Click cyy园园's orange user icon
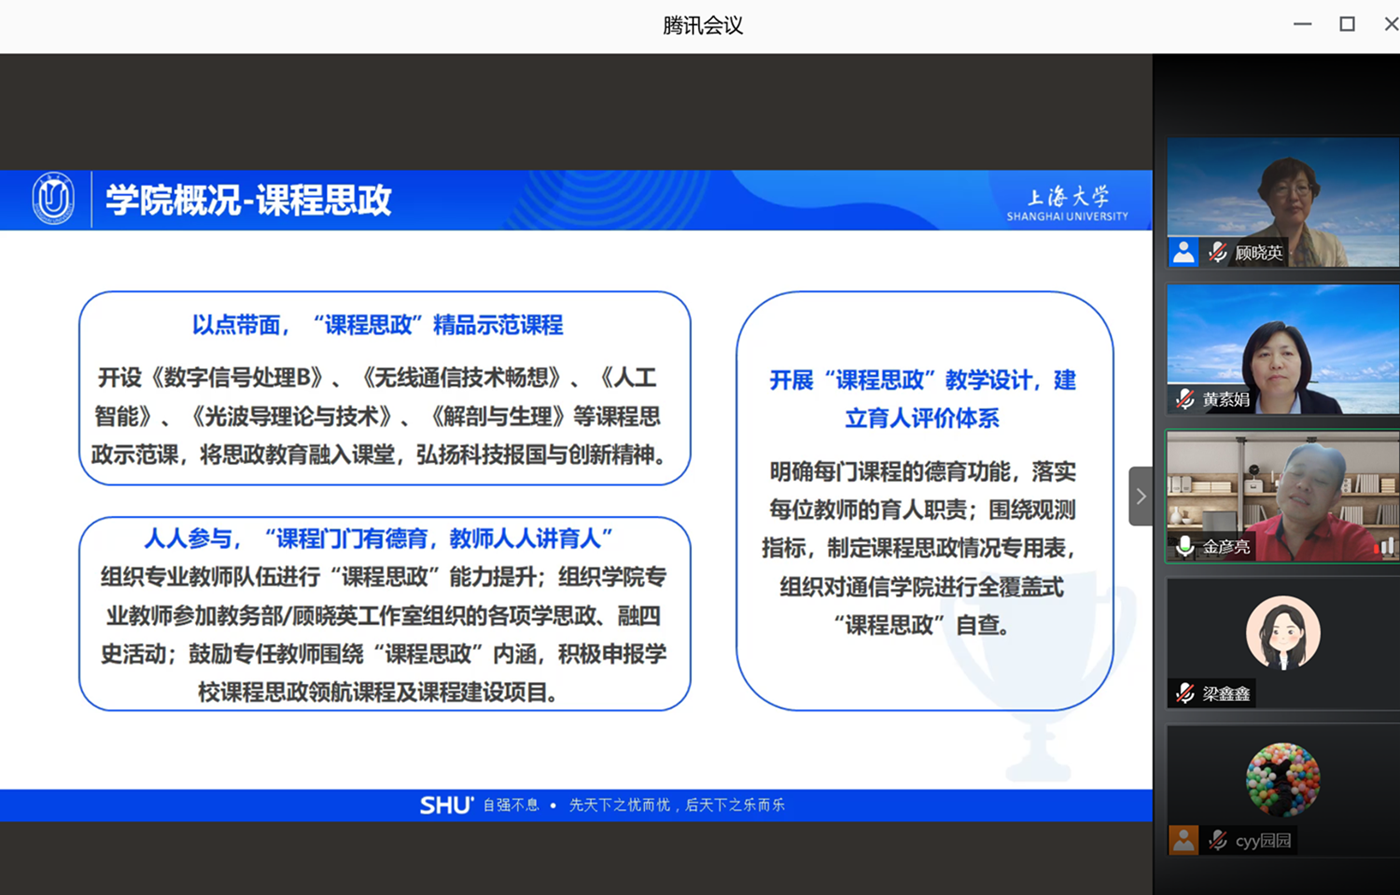1400x895 pixels. click(x=1184, y=840)
